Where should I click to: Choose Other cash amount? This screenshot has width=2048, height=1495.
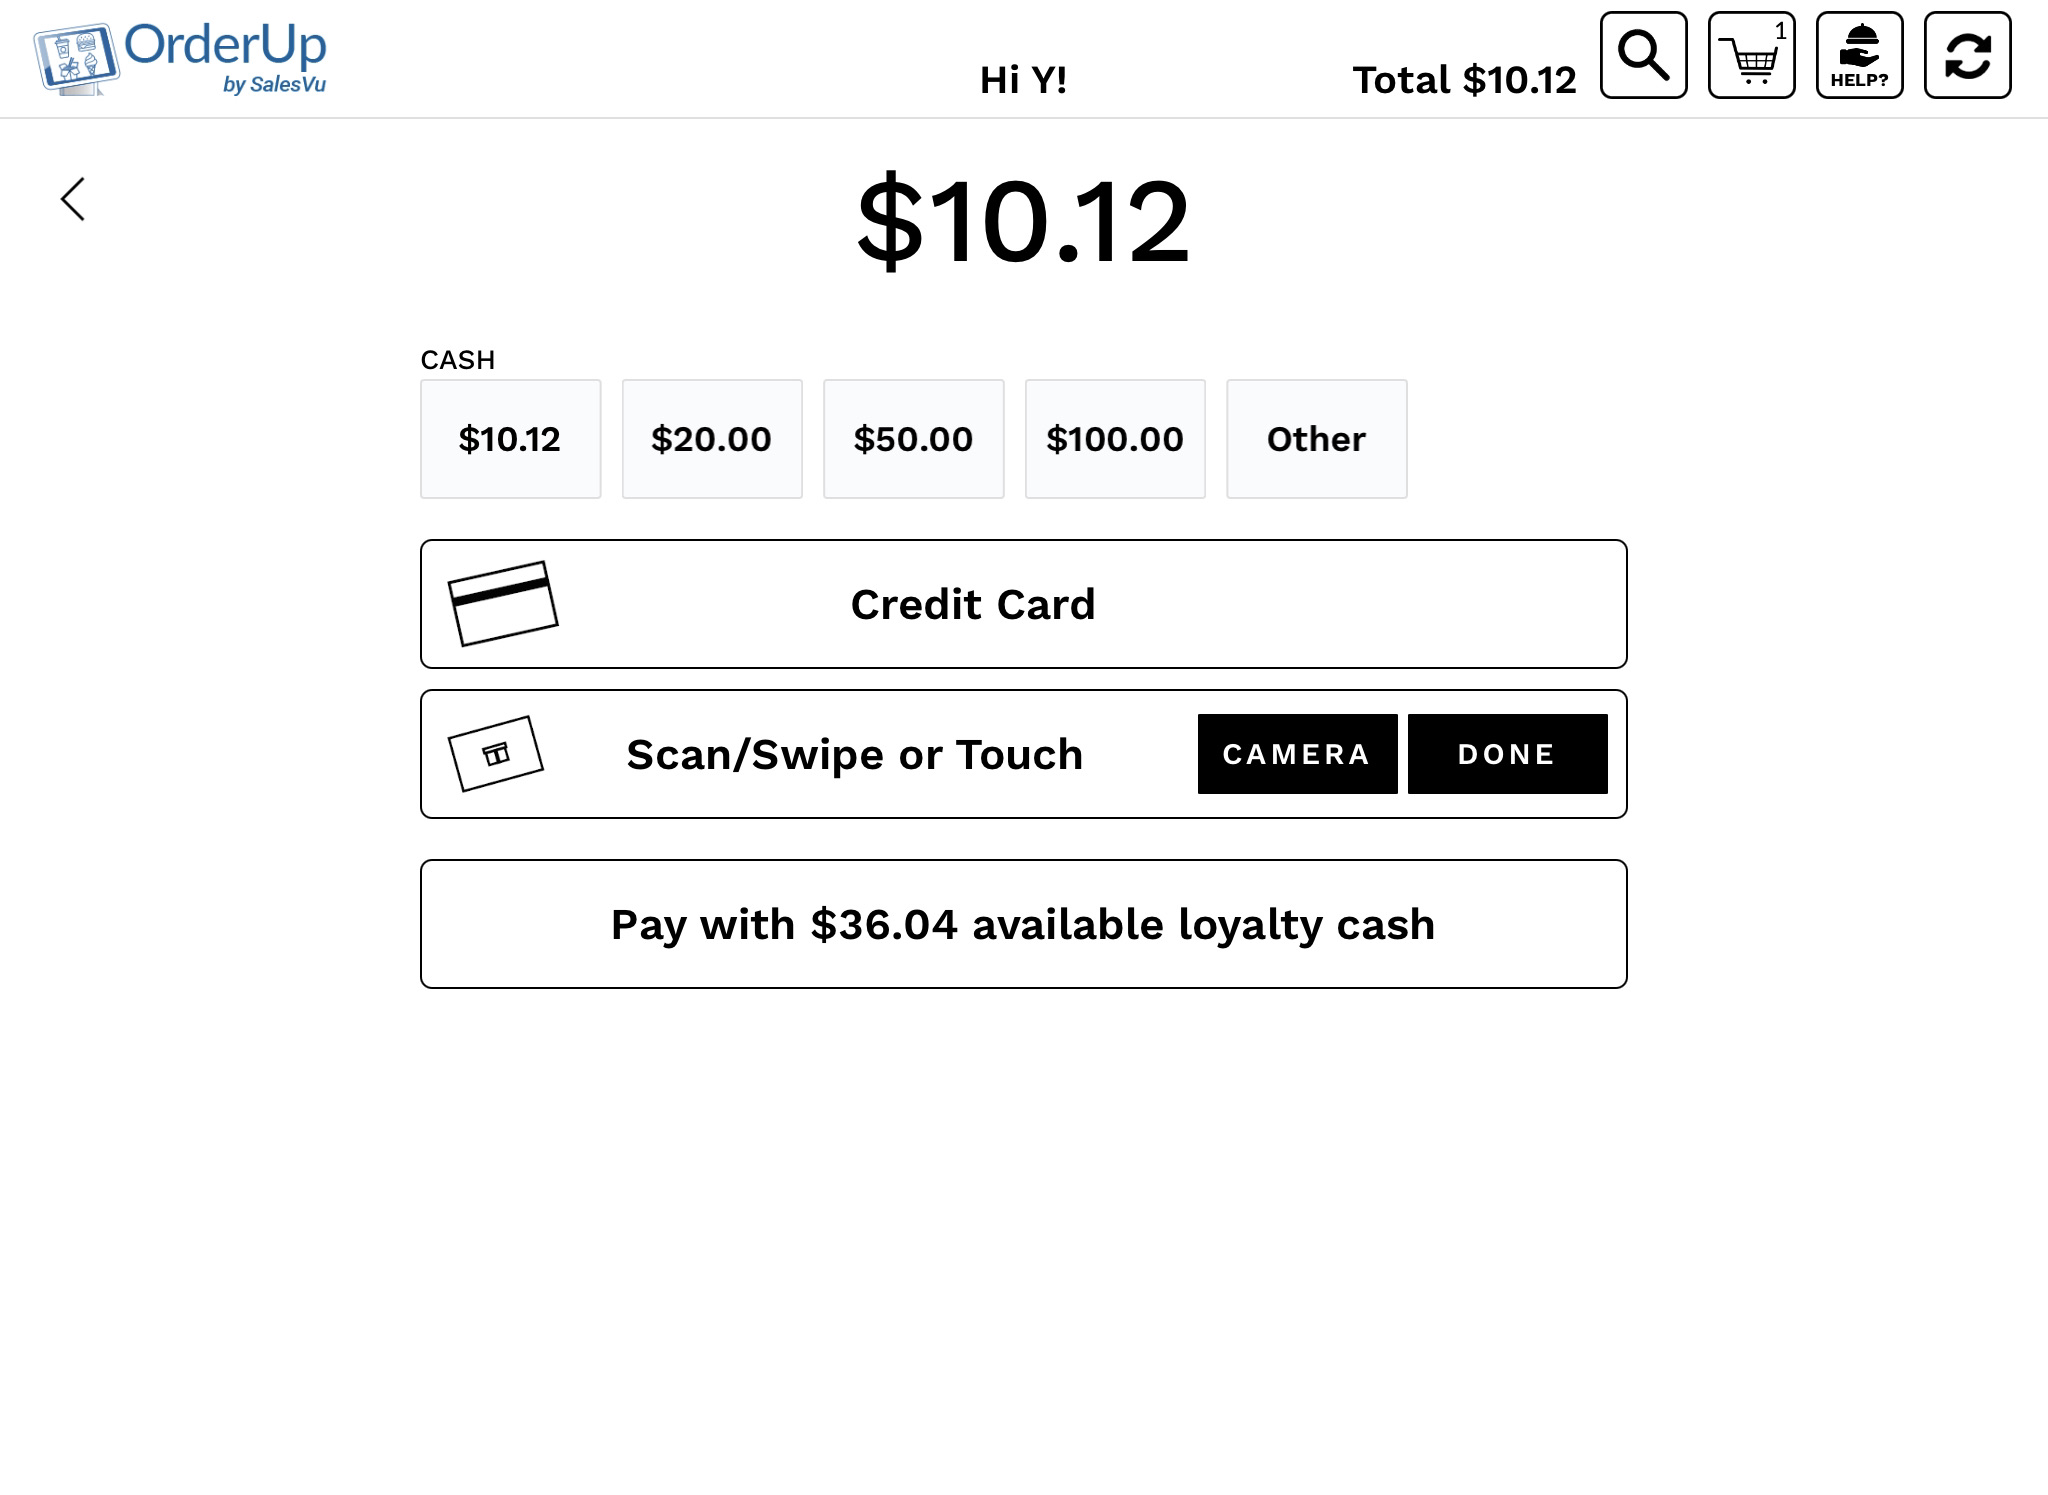pos(1316,438)
